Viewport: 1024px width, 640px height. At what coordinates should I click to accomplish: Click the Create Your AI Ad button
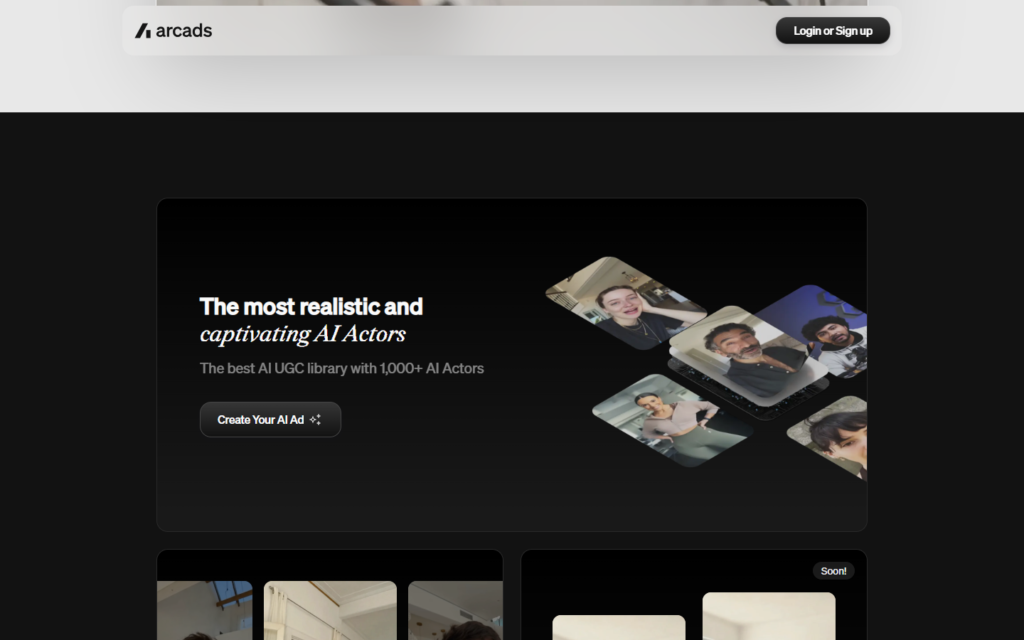(x=270, y=419)
